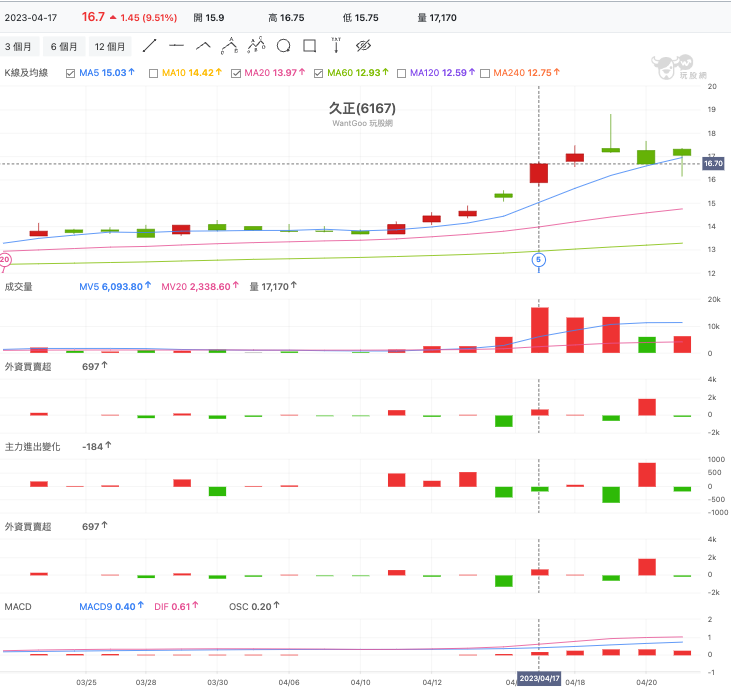The image size is (731, 688).
Task: Click the tallest red volume bar
Action: click(539, 330)
